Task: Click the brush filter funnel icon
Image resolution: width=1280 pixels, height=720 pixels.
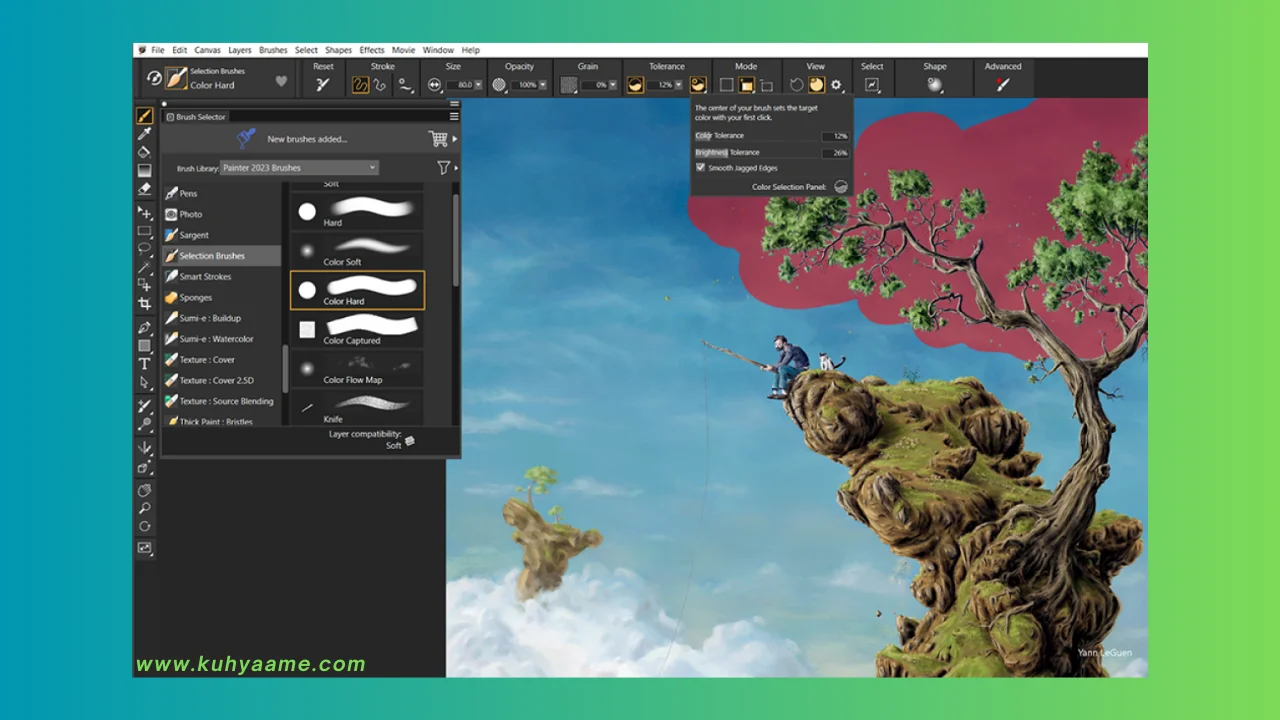Action: tap(443, 168)
